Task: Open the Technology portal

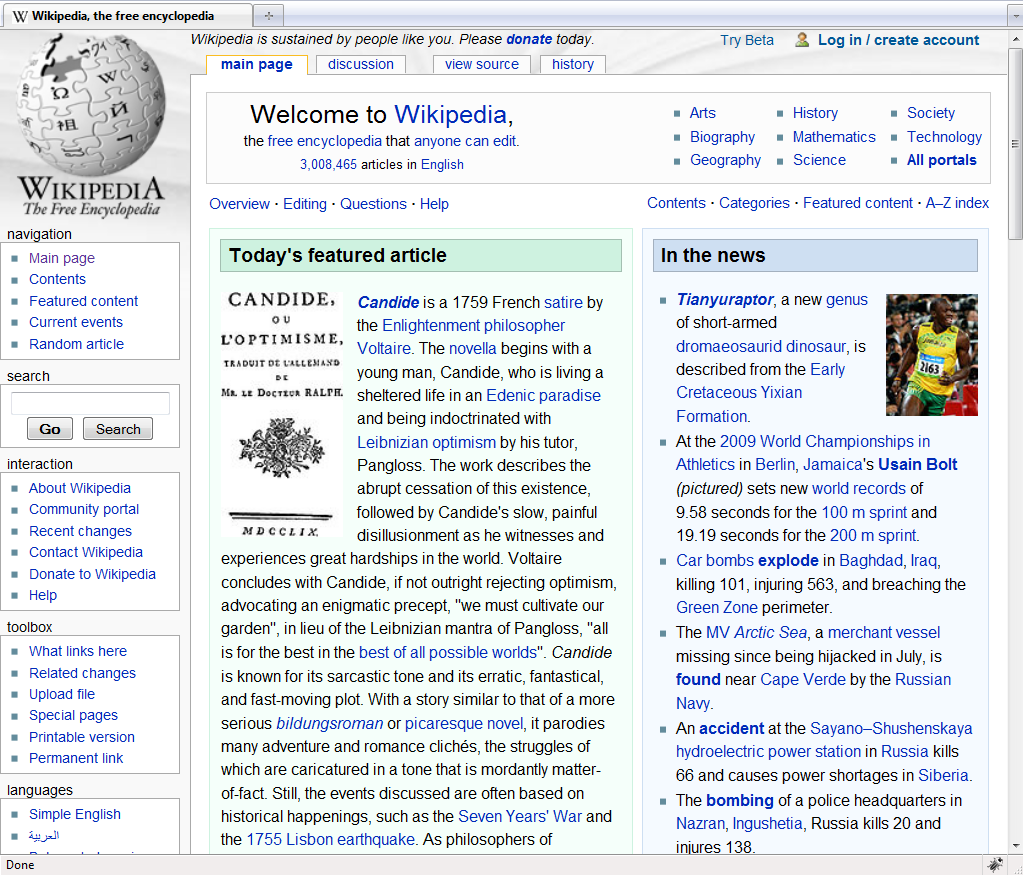Action: (944, 137)
